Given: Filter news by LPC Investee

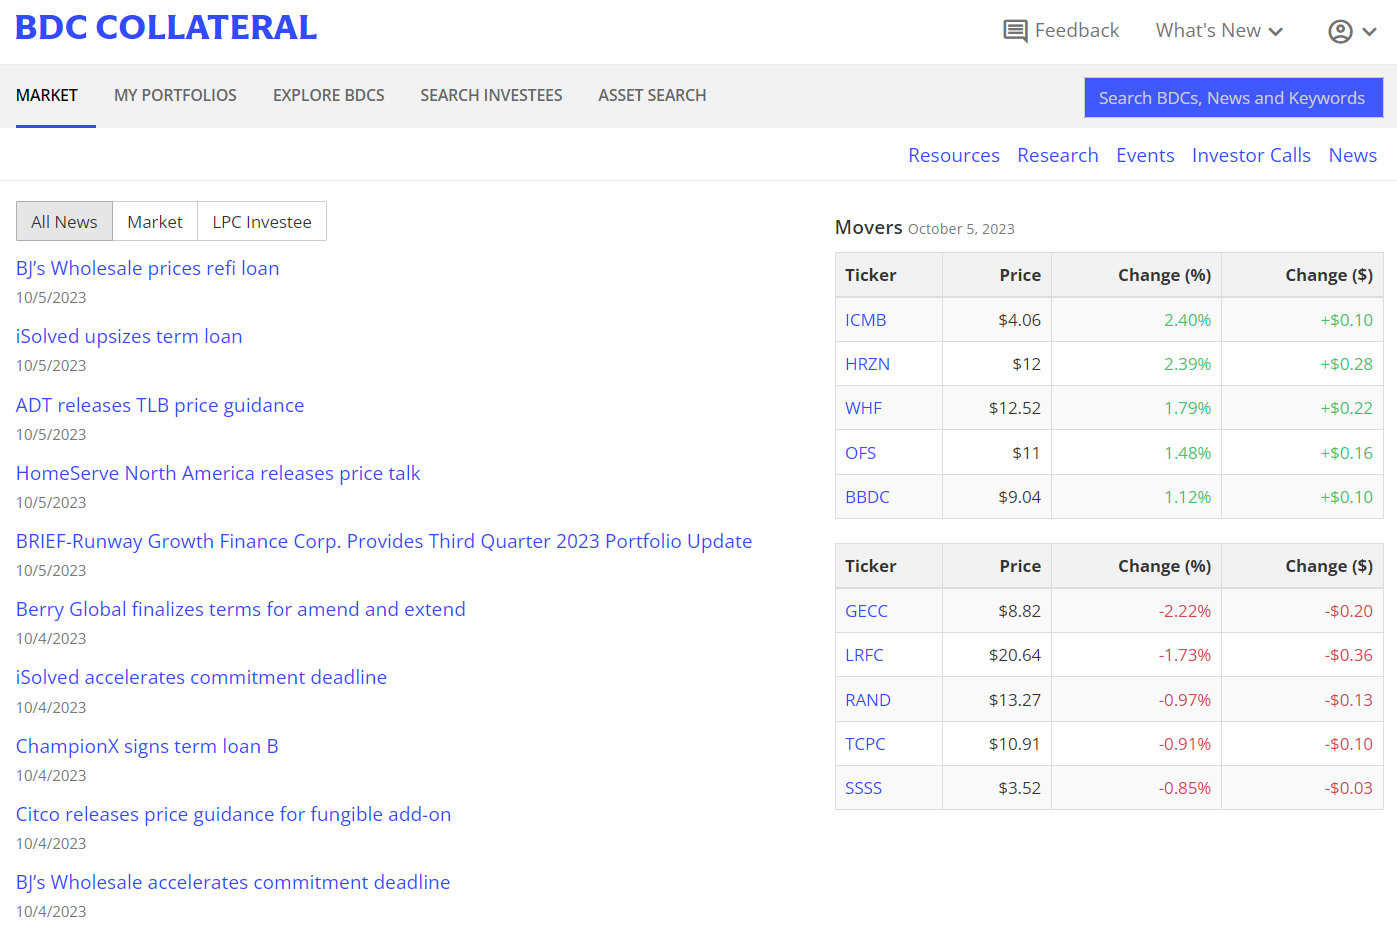Looking at the screenshot, I should coord(262,222).
